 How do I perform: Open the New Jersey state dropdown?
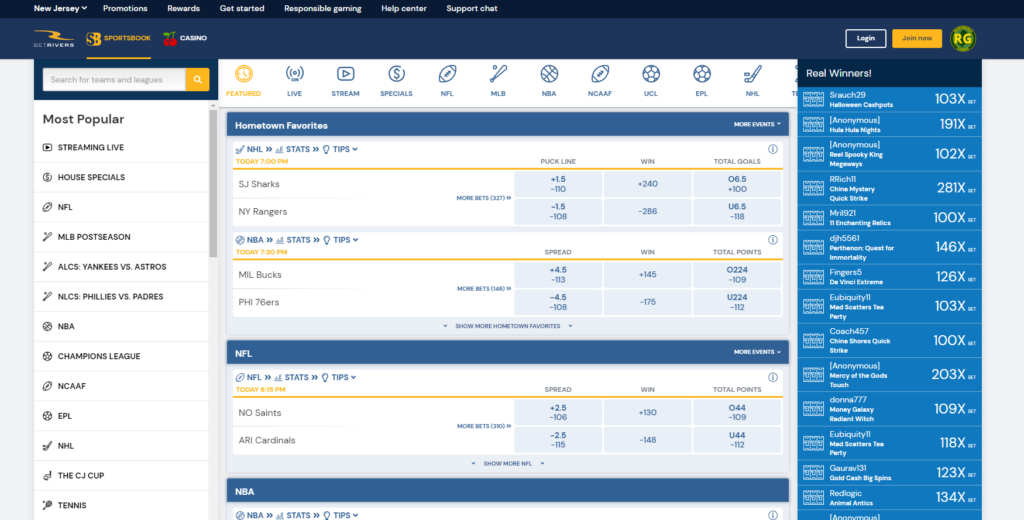(60, 8)
